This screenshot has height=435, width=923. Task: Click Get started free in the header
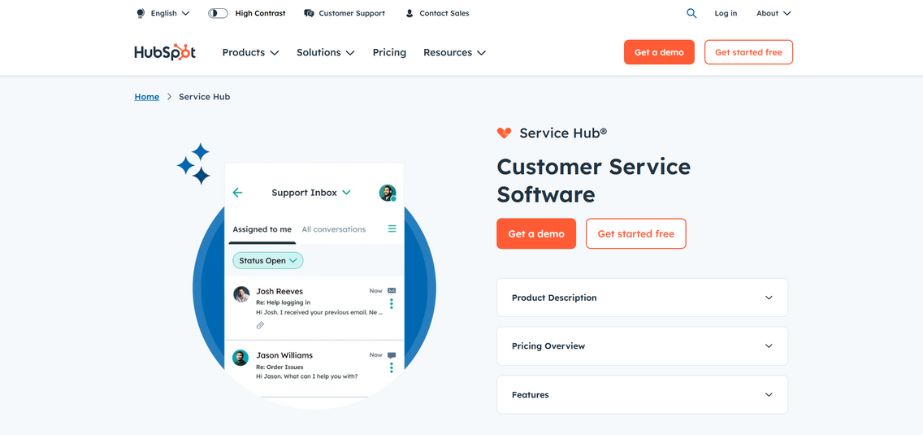(749, 52)
